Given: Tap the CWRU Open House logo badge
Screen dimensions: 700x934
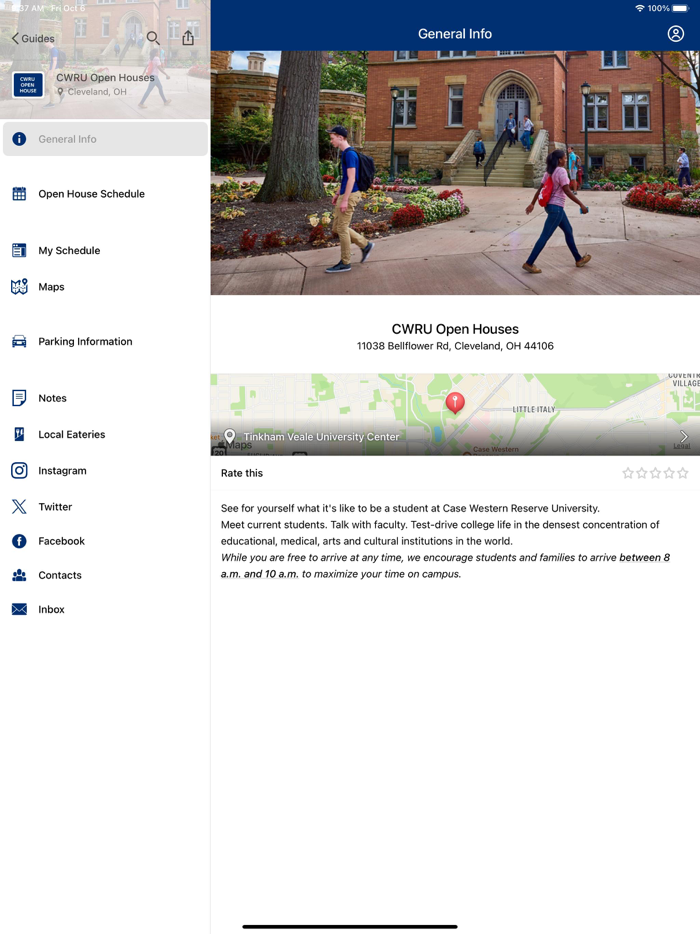Looking at the screenshot, I should click(x=28, y=85).
